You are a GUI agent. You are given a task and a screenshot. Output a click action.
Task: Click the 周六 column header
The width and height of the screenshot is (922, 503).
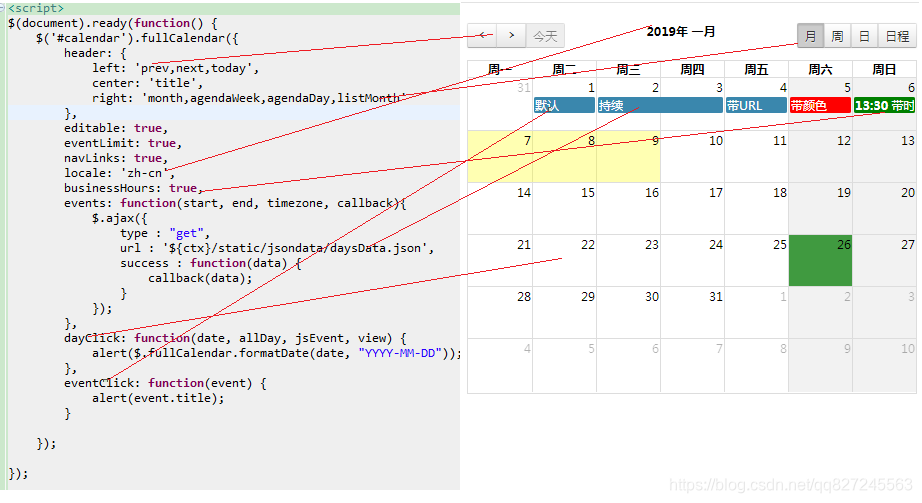[820, 69]
